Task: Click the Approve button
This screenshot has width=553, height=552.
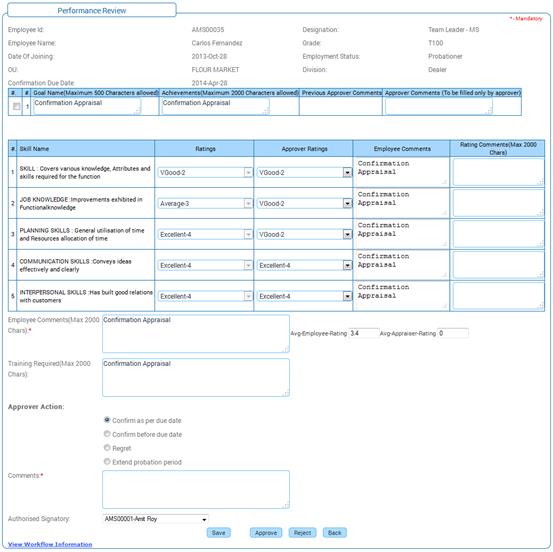Action: [266, 533]
